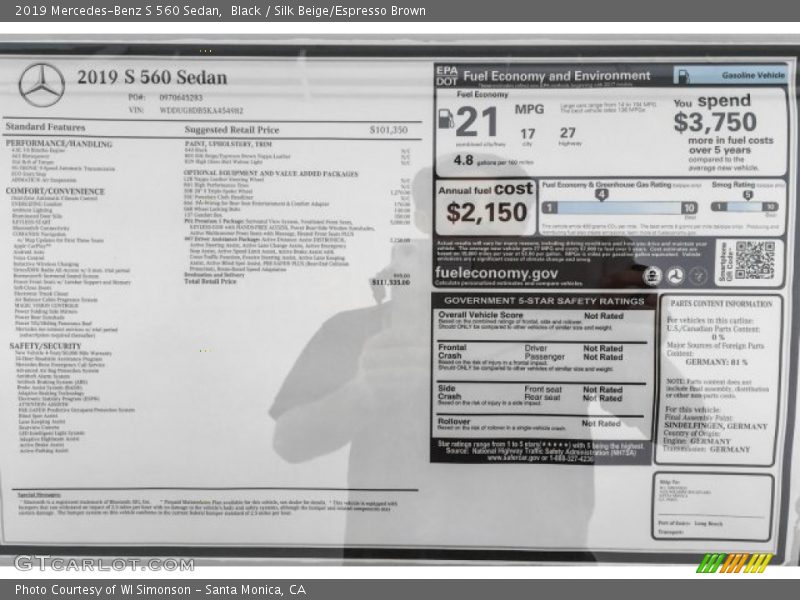Click the 27 highway MPG value
The height and width of the screenshot is (600, 800).
pyautogui.click(x=568, y=133)
